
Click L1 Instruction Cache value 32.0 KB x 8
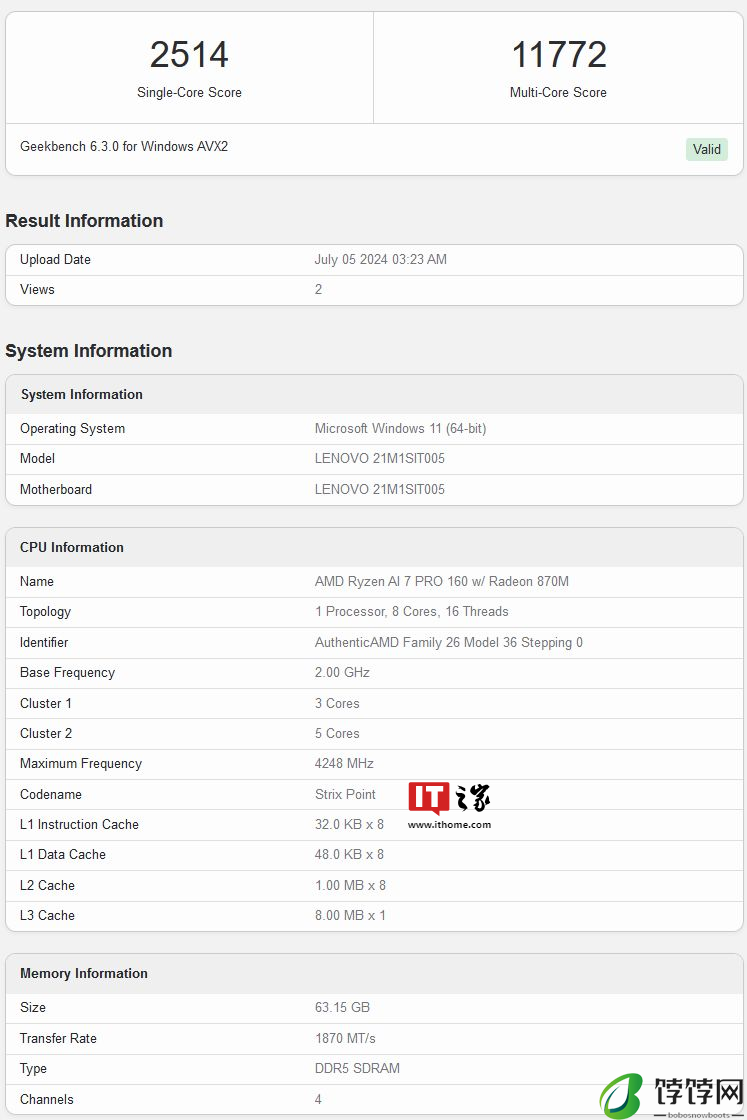(x=349, y=824)
